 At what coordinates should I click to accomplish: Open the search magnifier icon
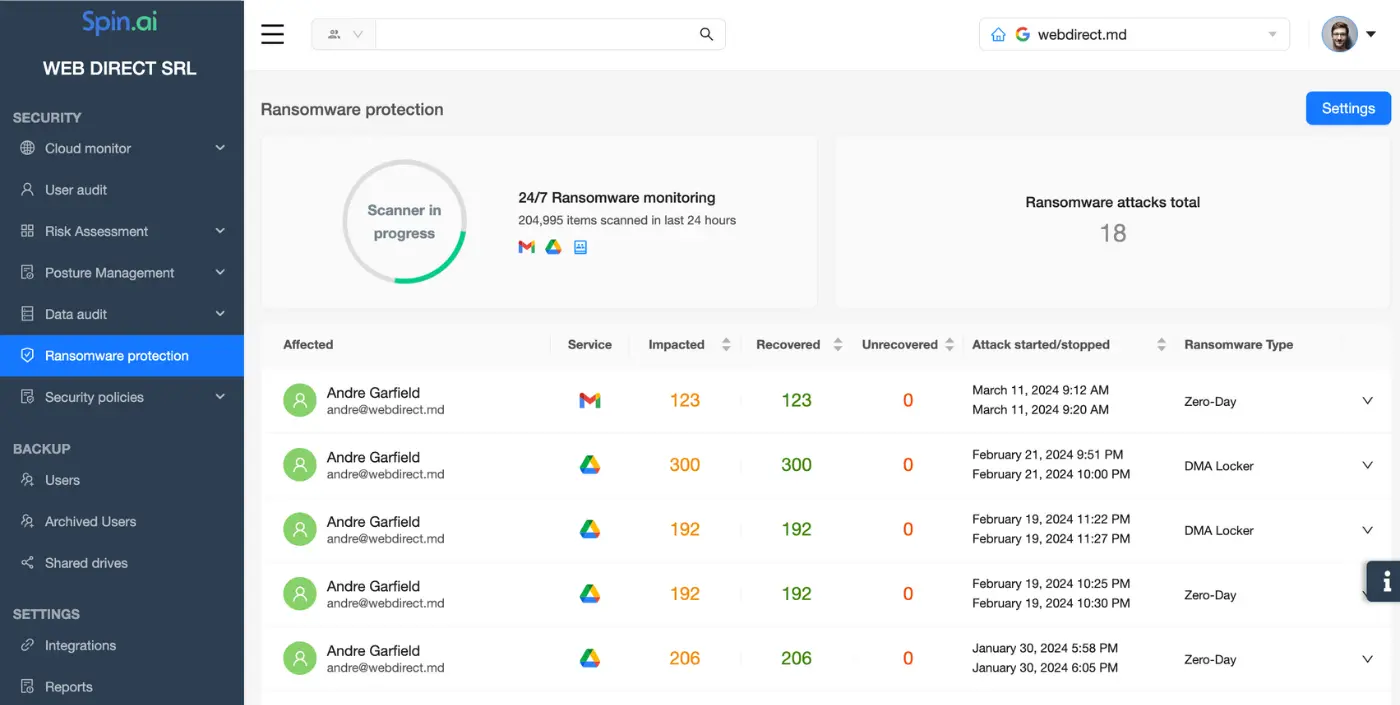pyautogui.click(x=706, y=33)
